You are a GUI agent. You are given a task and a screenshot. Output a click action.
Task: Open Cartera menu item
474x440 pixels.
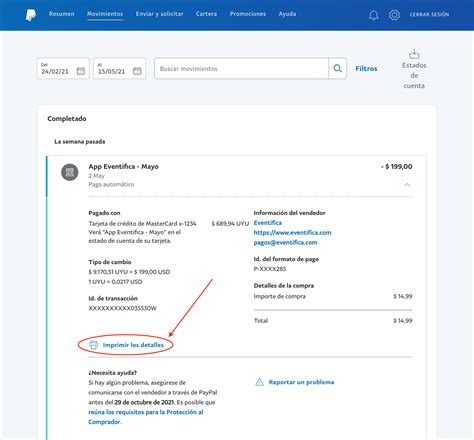coord(206,14)
